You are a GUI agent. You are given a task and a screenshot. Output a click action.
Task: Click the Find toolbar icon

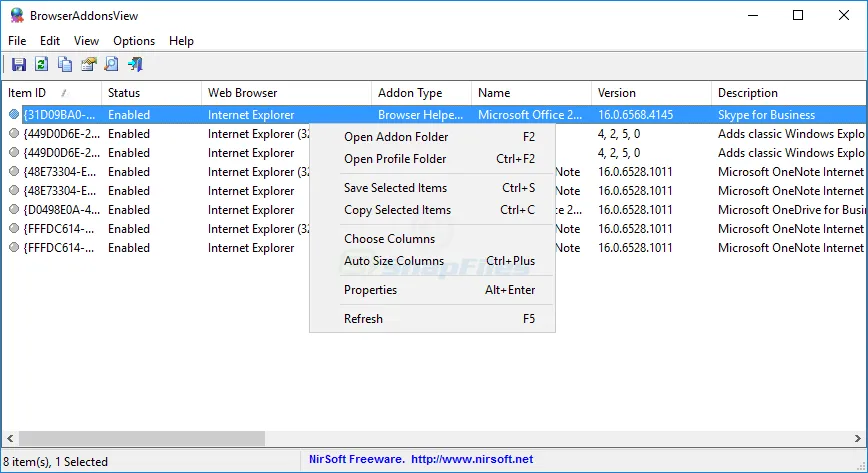pos(111,64)
